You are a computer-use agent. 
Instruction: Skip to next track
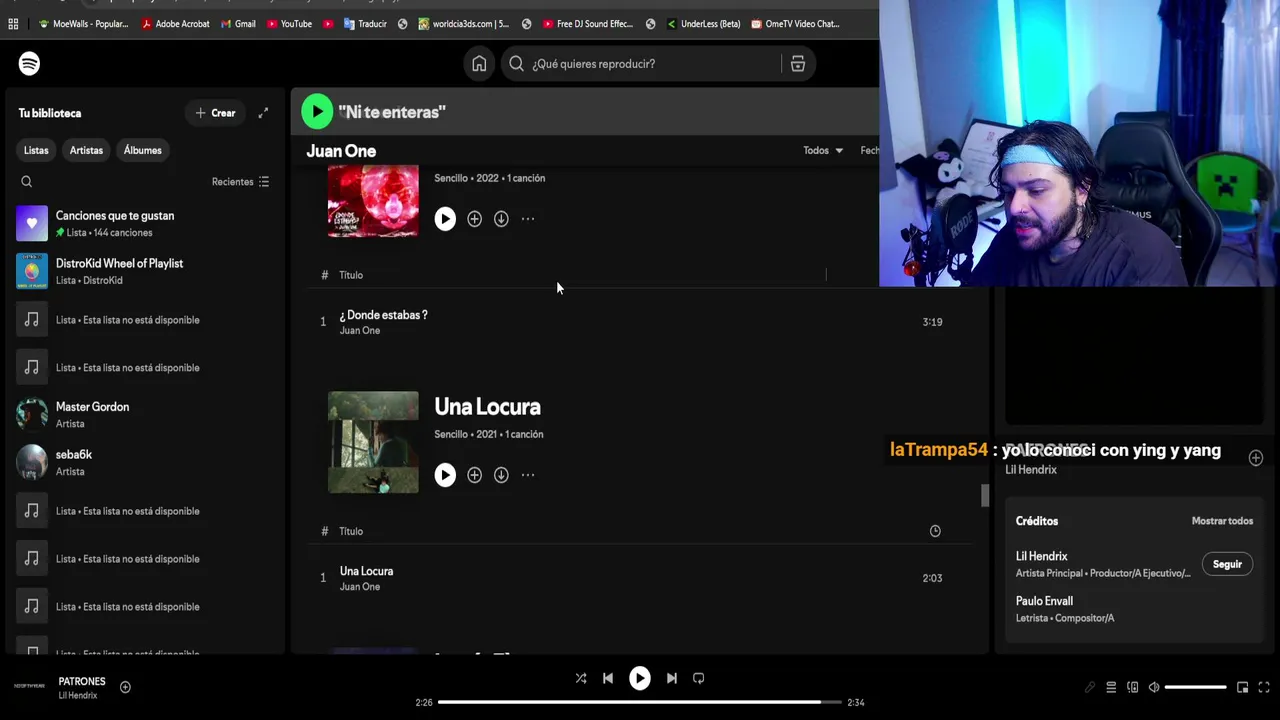(x=672, y=678)
